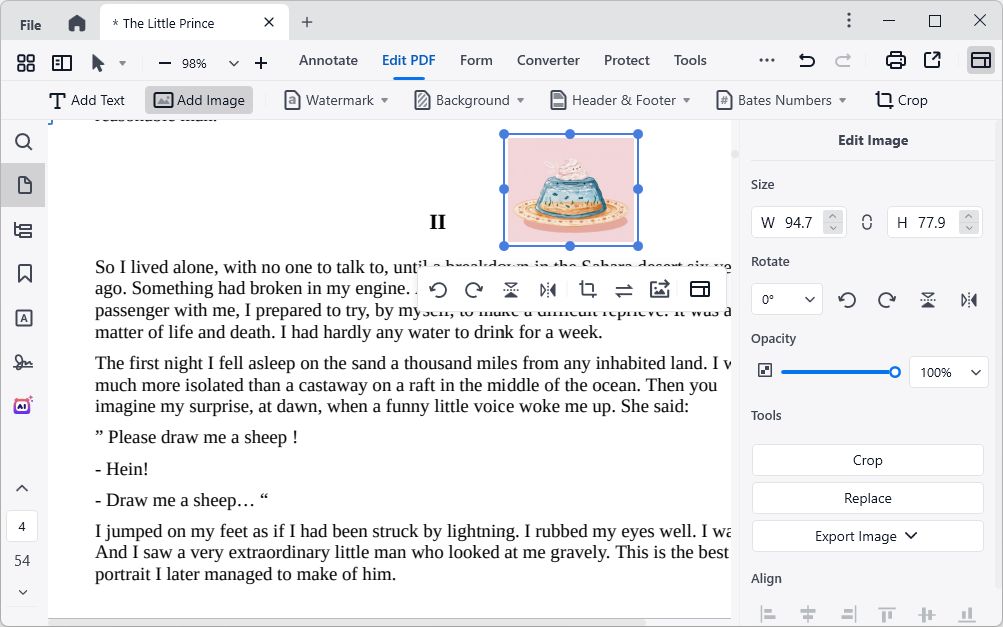1003x627 pixels.
Task: Expand the Rotate angle 0° dropdown
Action: [786, 300]
